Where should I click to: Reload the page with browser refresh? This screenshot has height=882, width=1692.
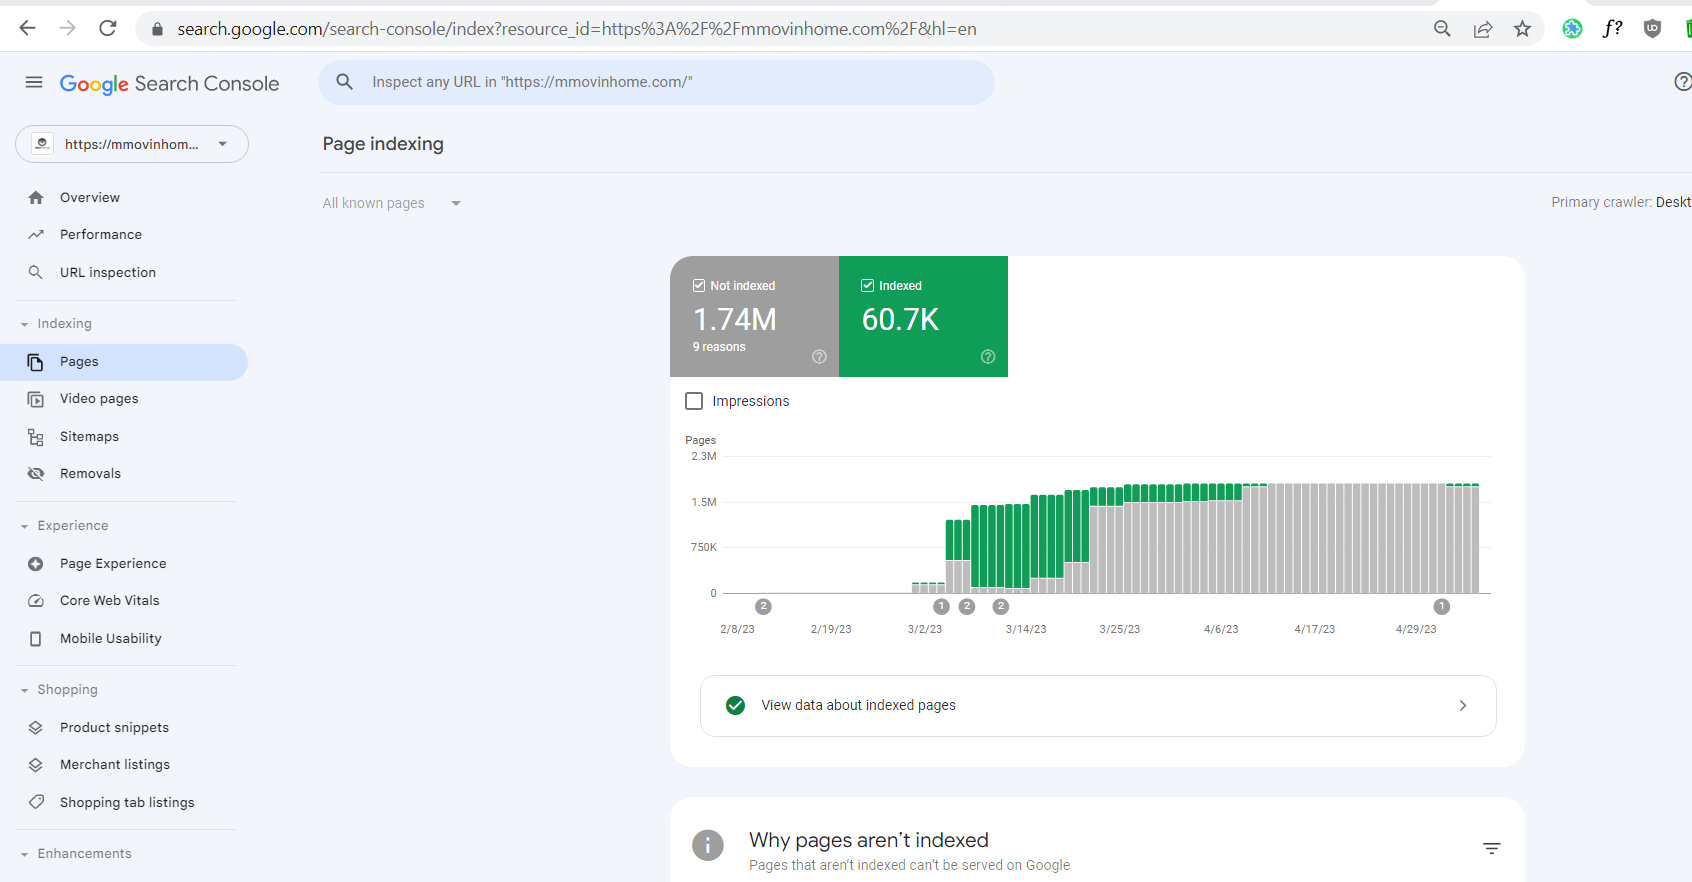pyautogui.click(x=108, y=29)
